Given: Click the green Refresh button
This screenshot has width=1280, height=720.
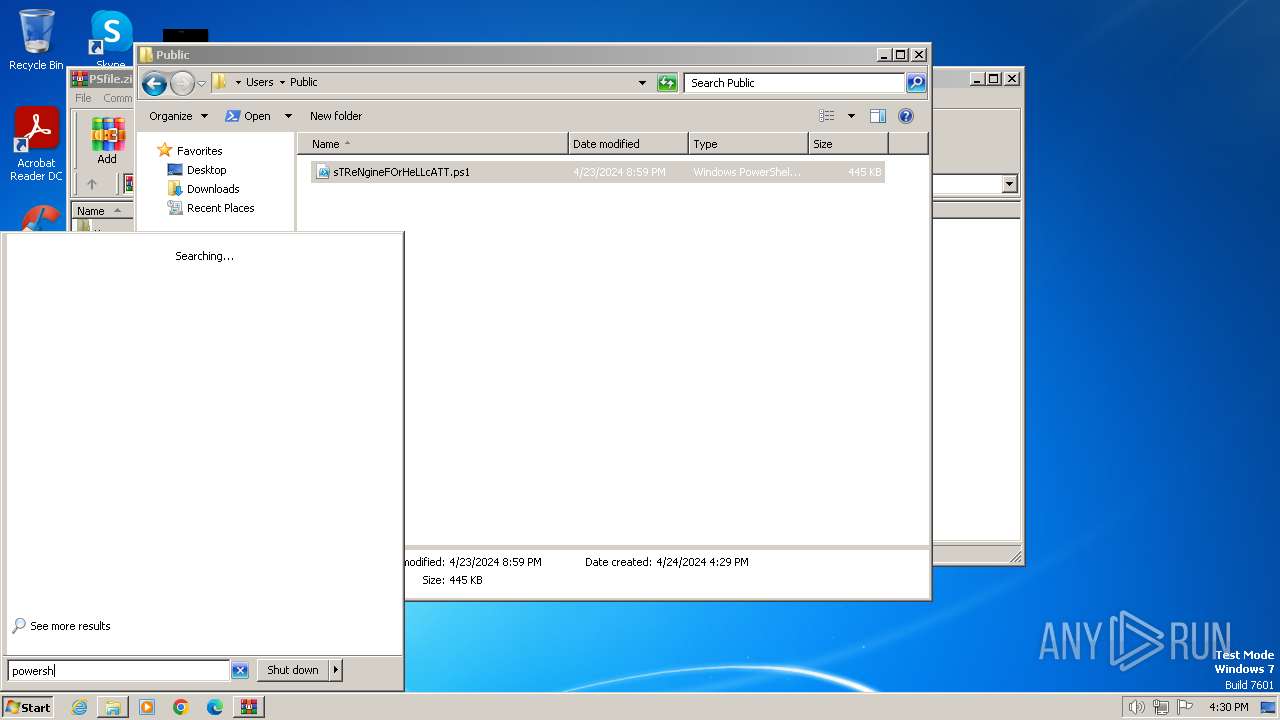Looking at the screenshot, I should click(667, 83).
